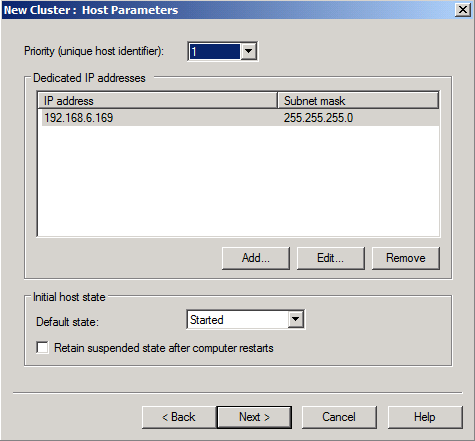Click the empty area of the IP list
Screen dimensions: 475x441
[238, 180]
